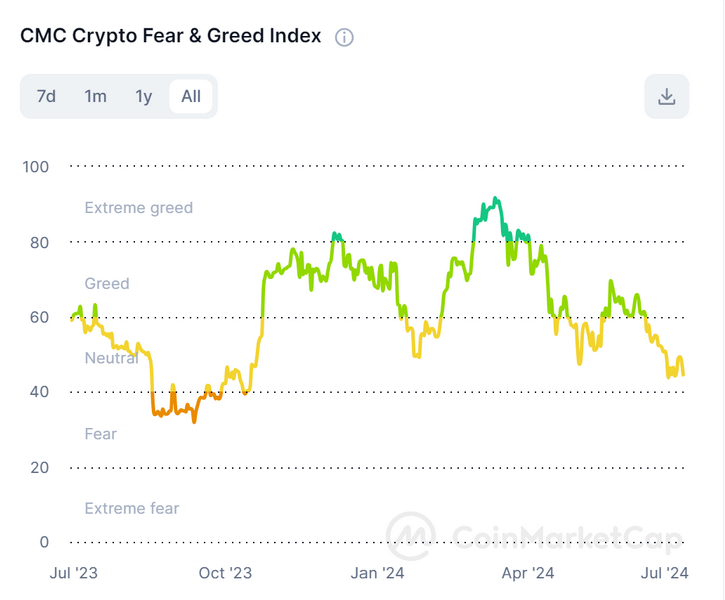This screenshot has height=600, width=725.
Task: Click the Fear zone label
Action: 101,434
